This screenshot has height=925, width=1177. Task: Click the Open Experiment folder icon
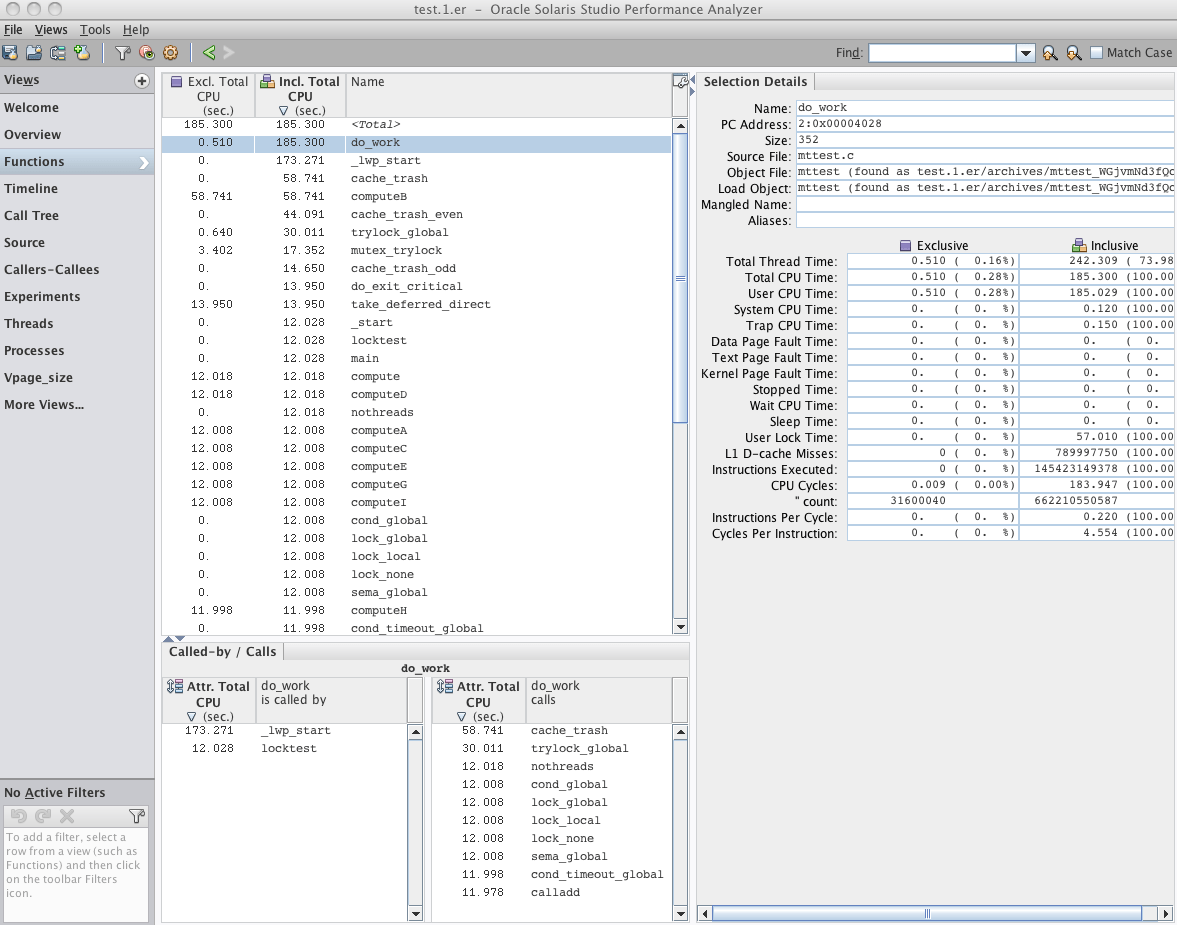[34, 53]
